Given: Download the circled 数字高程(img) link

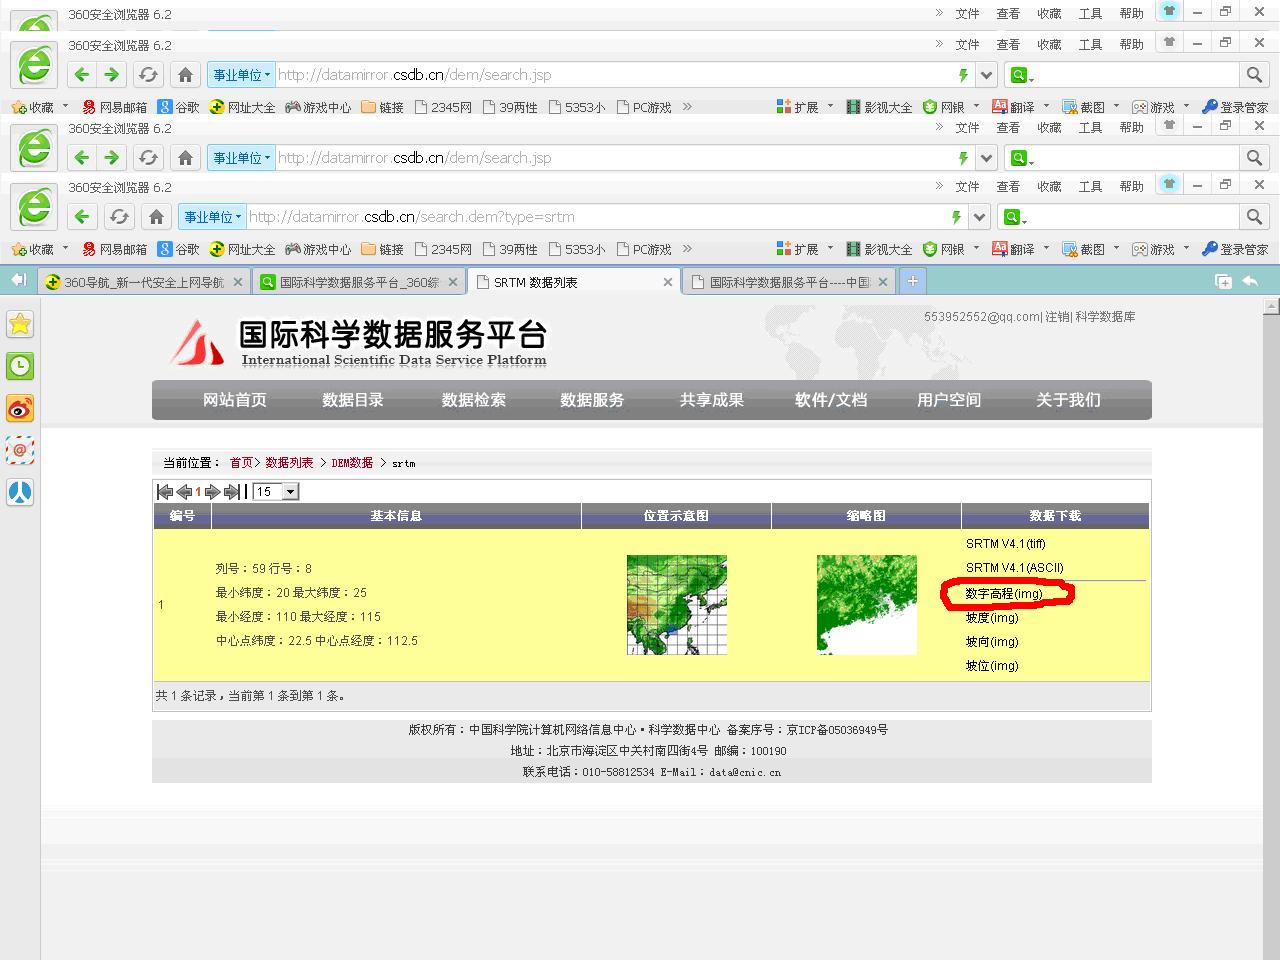Looking at the screenshot, I should 1004,594.
